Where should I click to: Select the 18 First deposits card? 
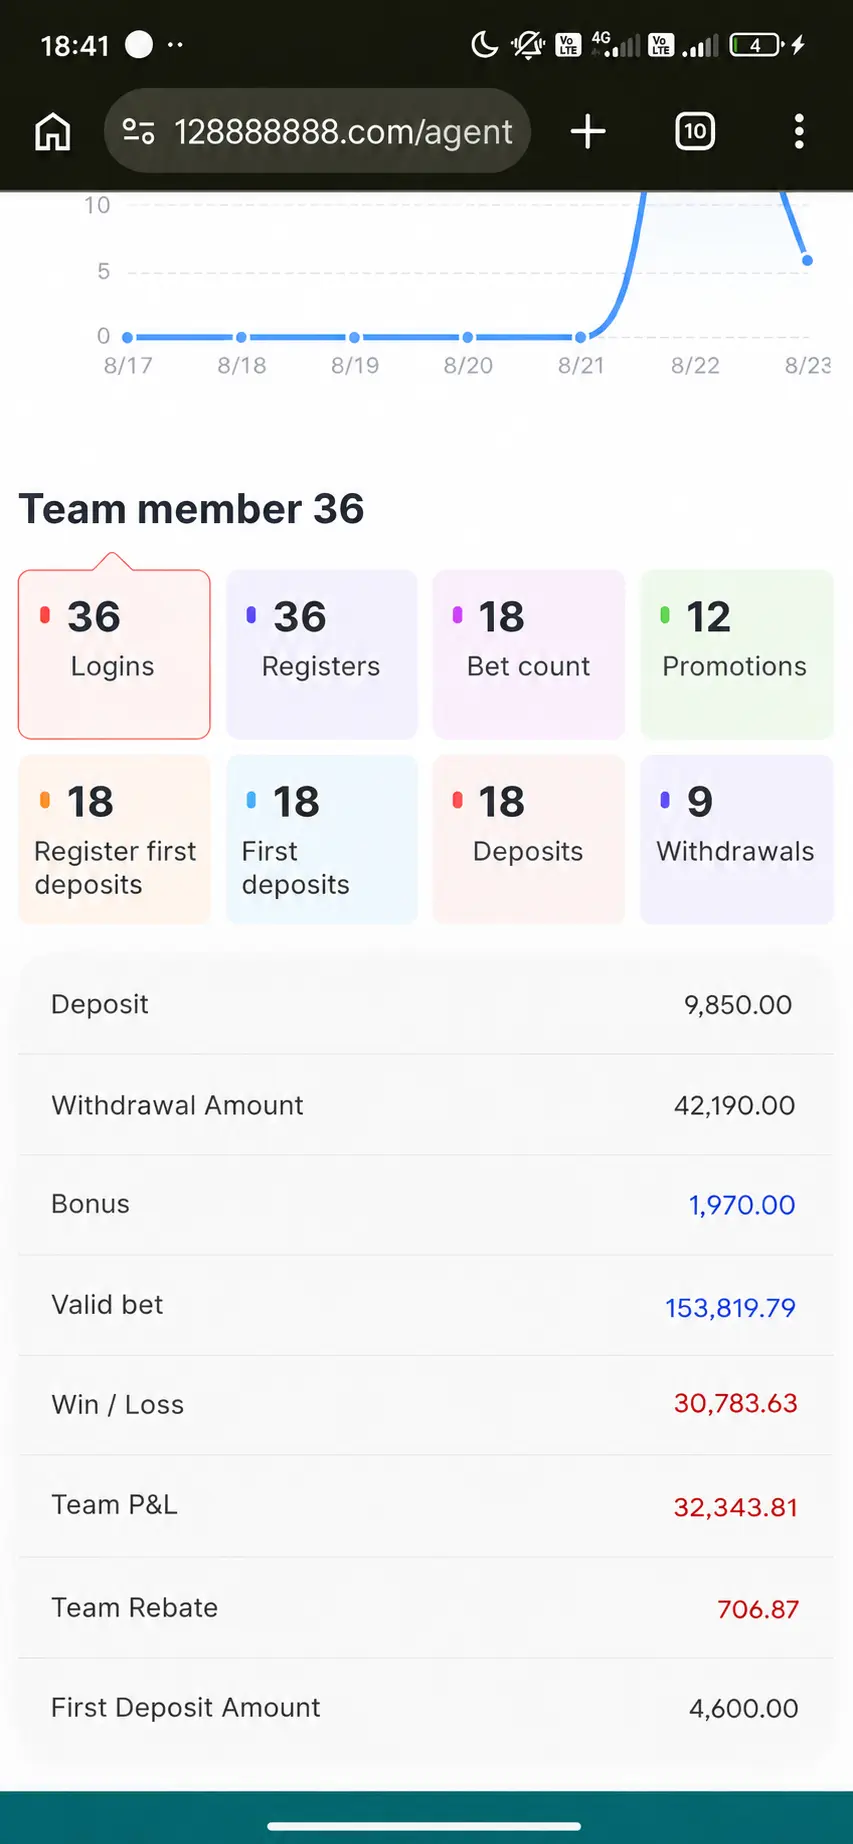[x=322, y=839]
